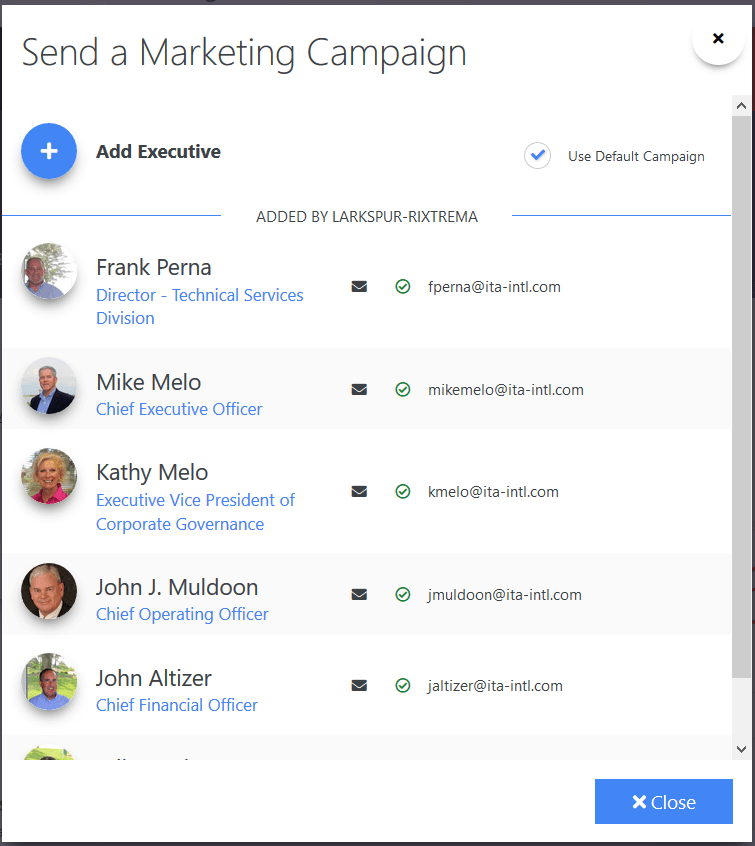Click the scrollbar up arrow
755x846 pixels.
741,104
